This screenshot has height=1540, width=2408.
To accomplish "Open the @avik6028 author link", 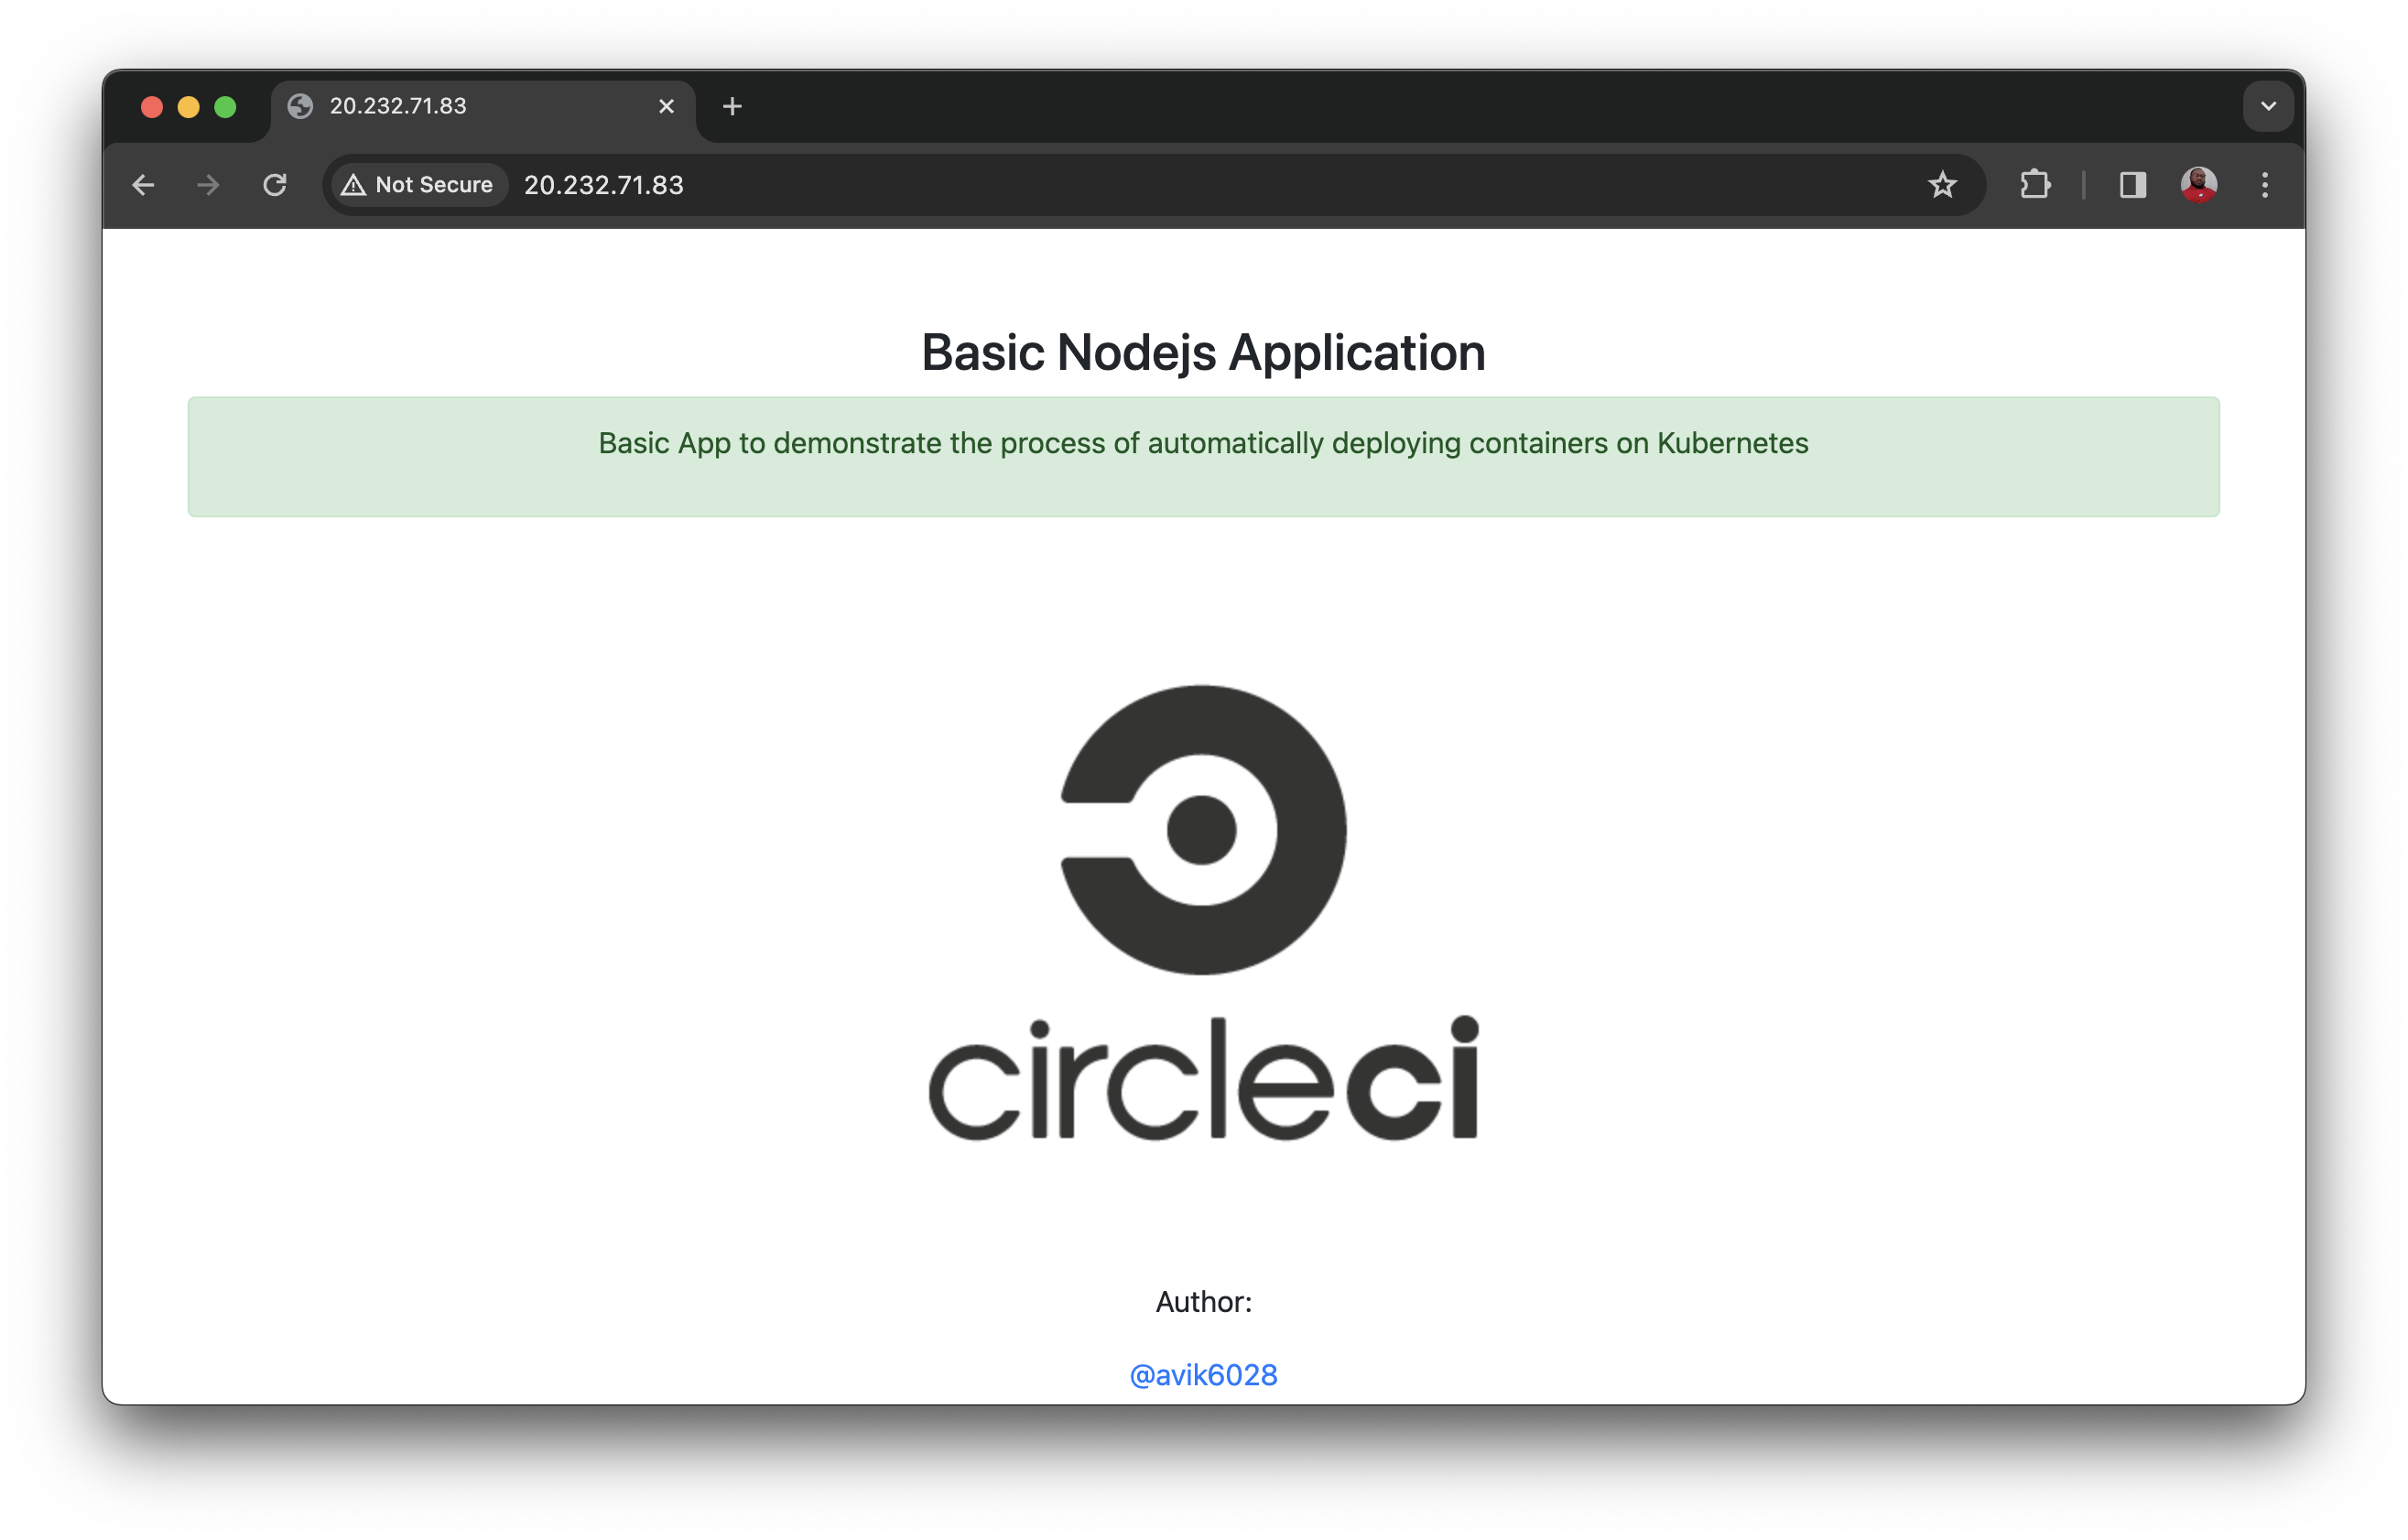I will [1203, 1375].
